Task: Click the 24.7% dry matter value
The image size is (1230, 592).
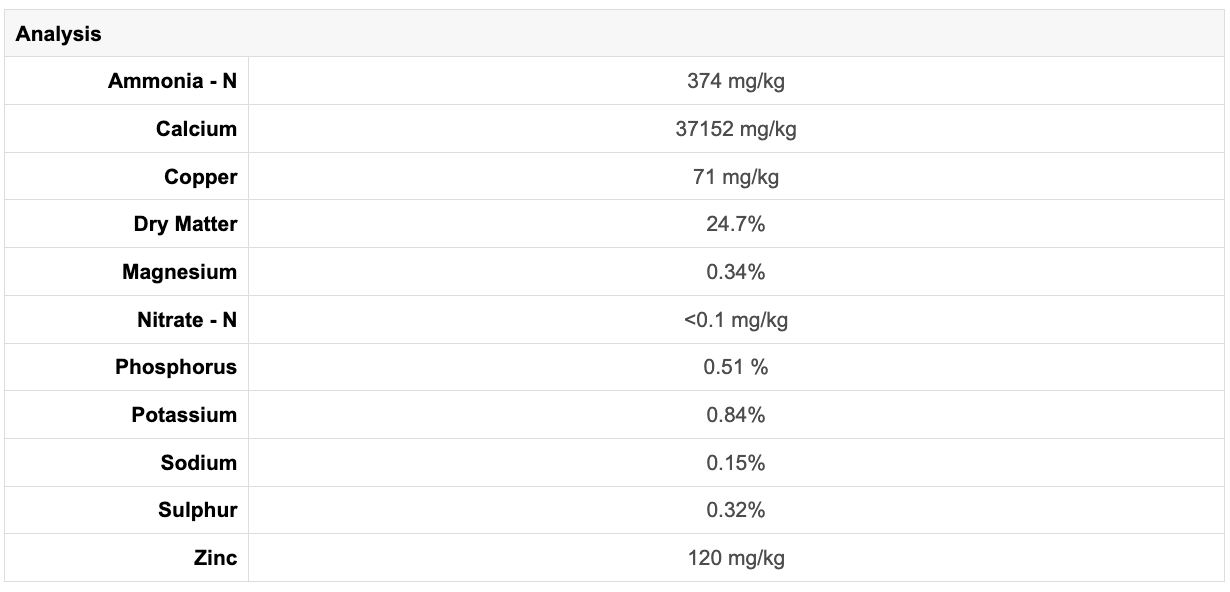Action: click(x=735, y=224)
